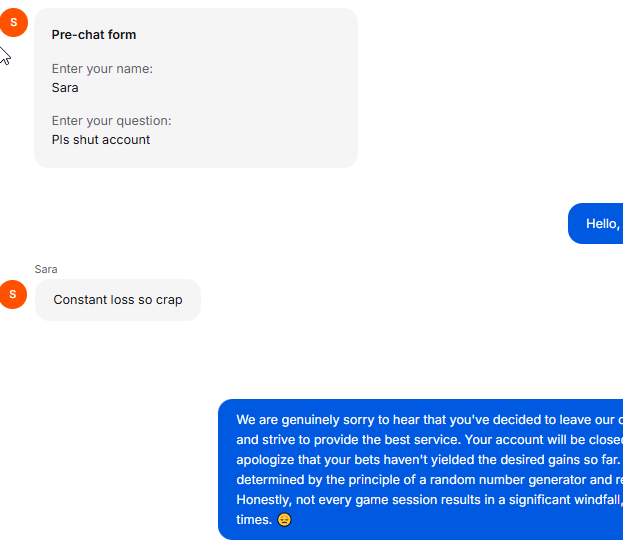Click the "Sara" sender name above the message
This screenshot has height=542, width=623.
coord(46,269)
